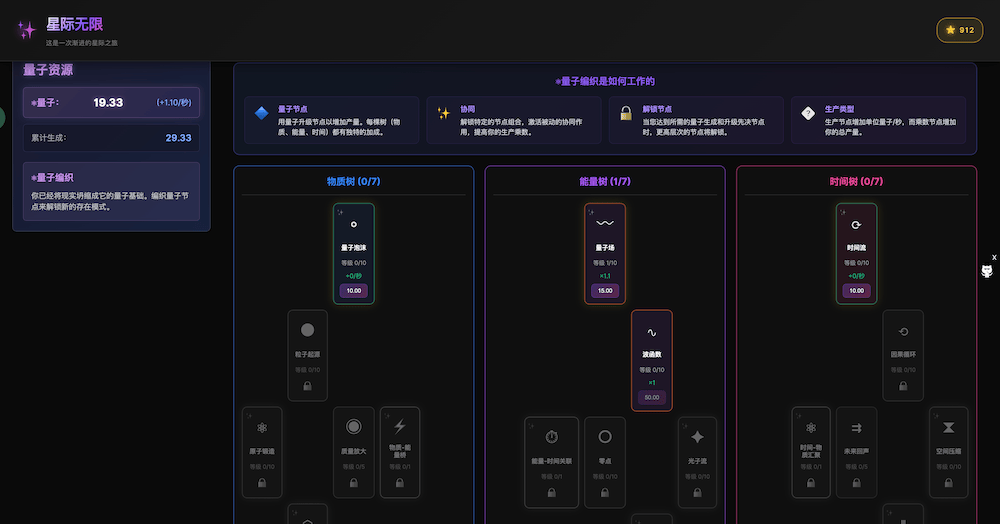Image resolution: width=1000 pixels, height=524 pixels.
Task: Click the 物质-能量桥 lightning bolt node
Action: tap(399, 452)
